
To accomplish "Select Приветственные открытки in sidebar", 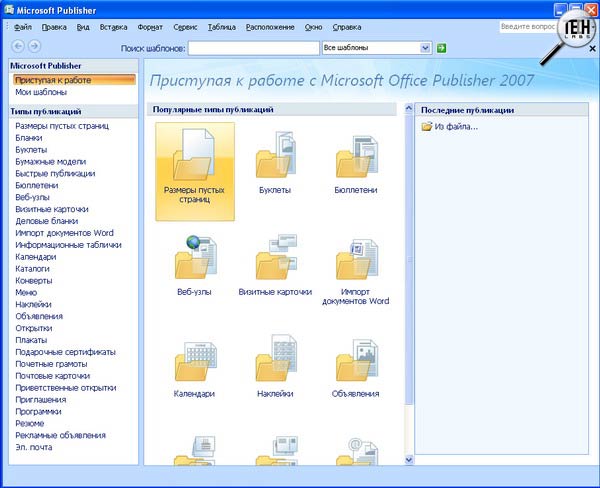I will 66,387.
